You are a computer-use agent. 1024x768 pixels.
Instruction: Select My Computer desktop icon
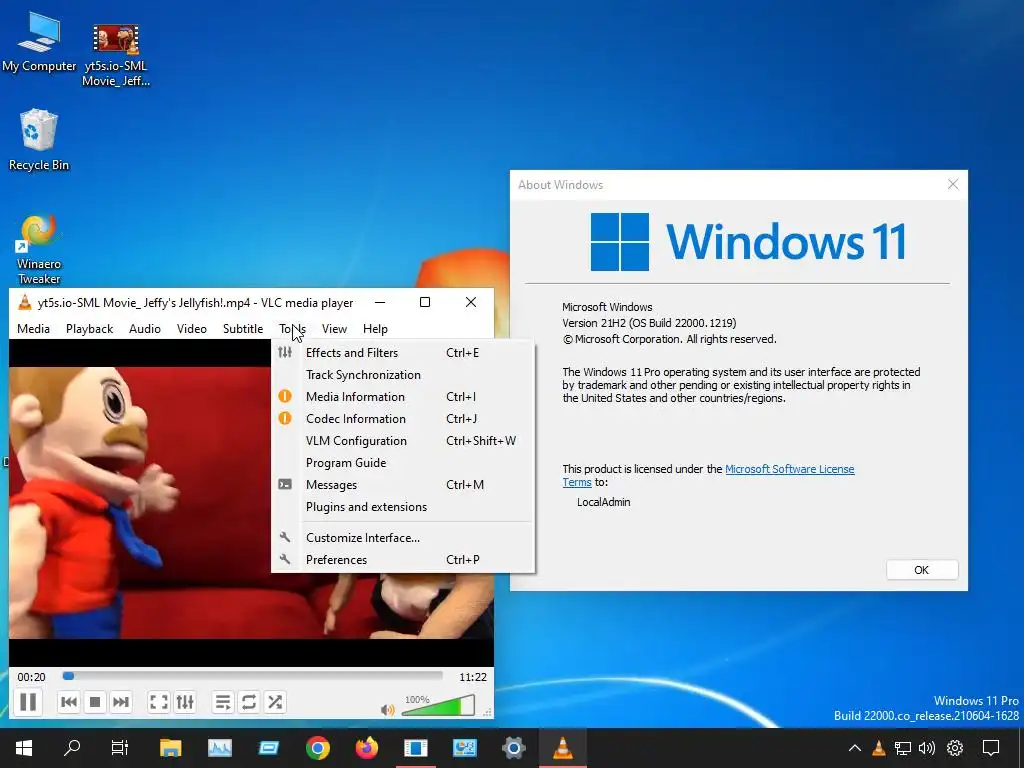[39, 40]
